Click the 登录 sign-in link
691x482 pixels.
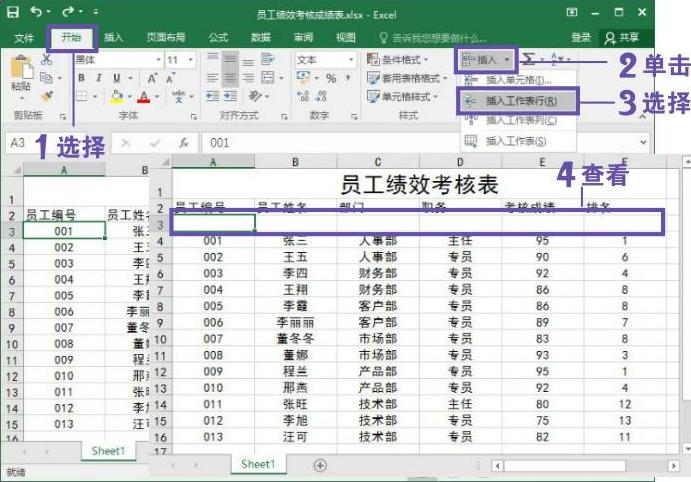581,37
